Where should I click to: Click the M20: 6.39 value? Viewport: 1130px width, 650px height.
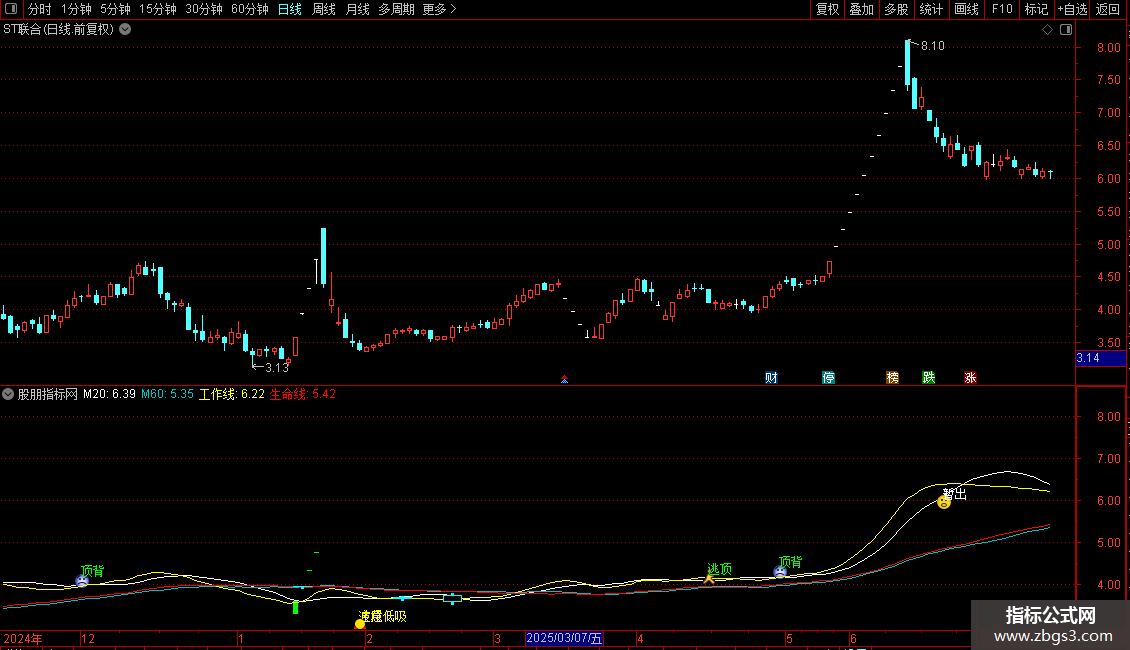coord(109,394)
